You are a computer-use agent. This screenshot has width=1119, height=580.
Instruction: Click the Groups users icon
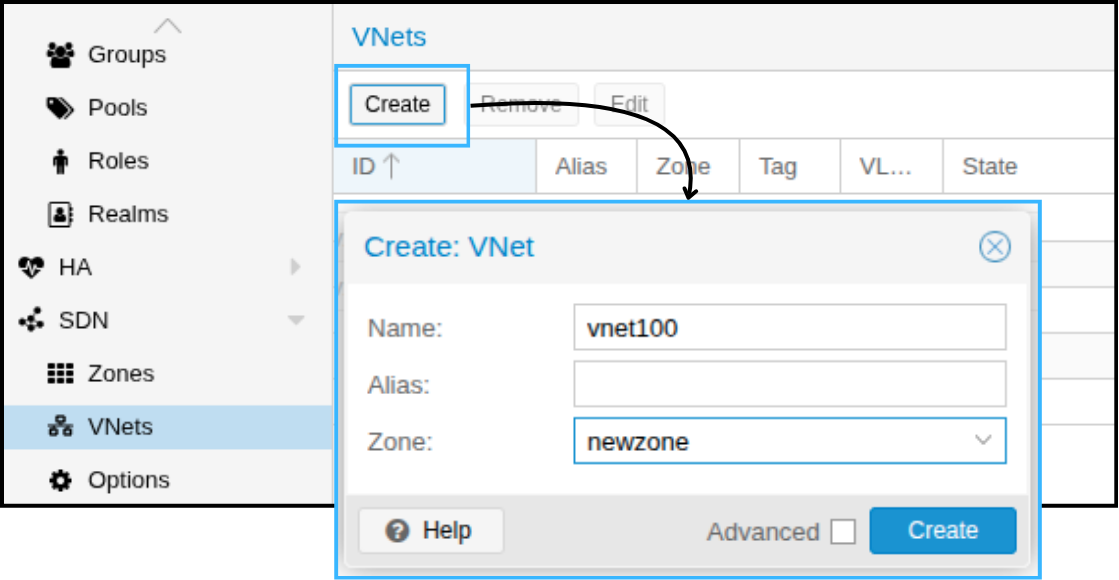(x=61, y=55)
